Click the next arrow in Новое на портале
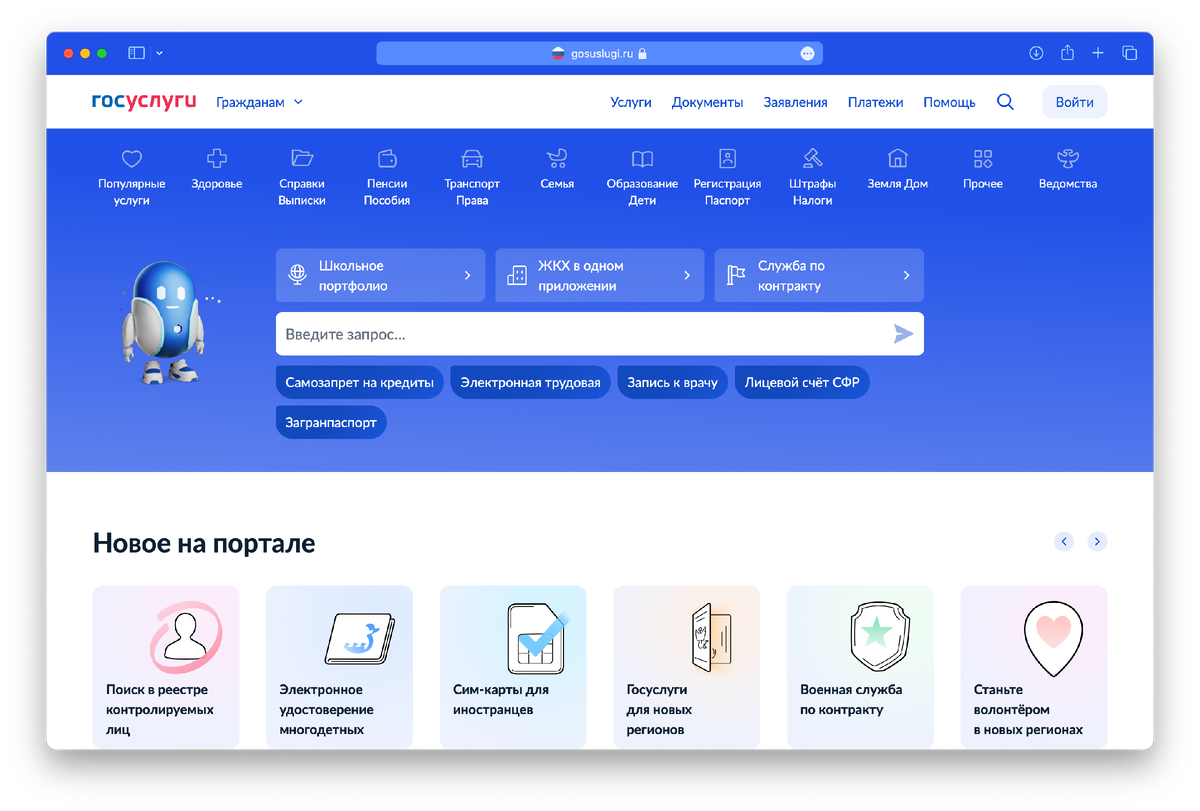Image resolution: width=1200 pixels, height=811 pixels. (1097, 541)
